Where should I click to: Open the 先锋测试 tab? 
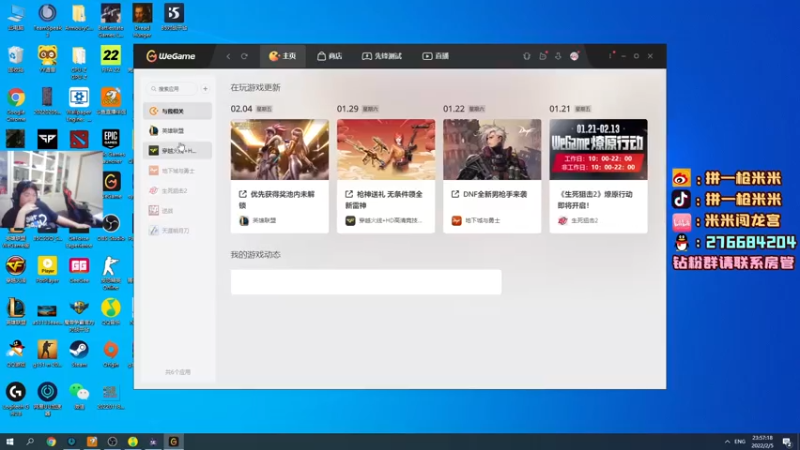382,56
